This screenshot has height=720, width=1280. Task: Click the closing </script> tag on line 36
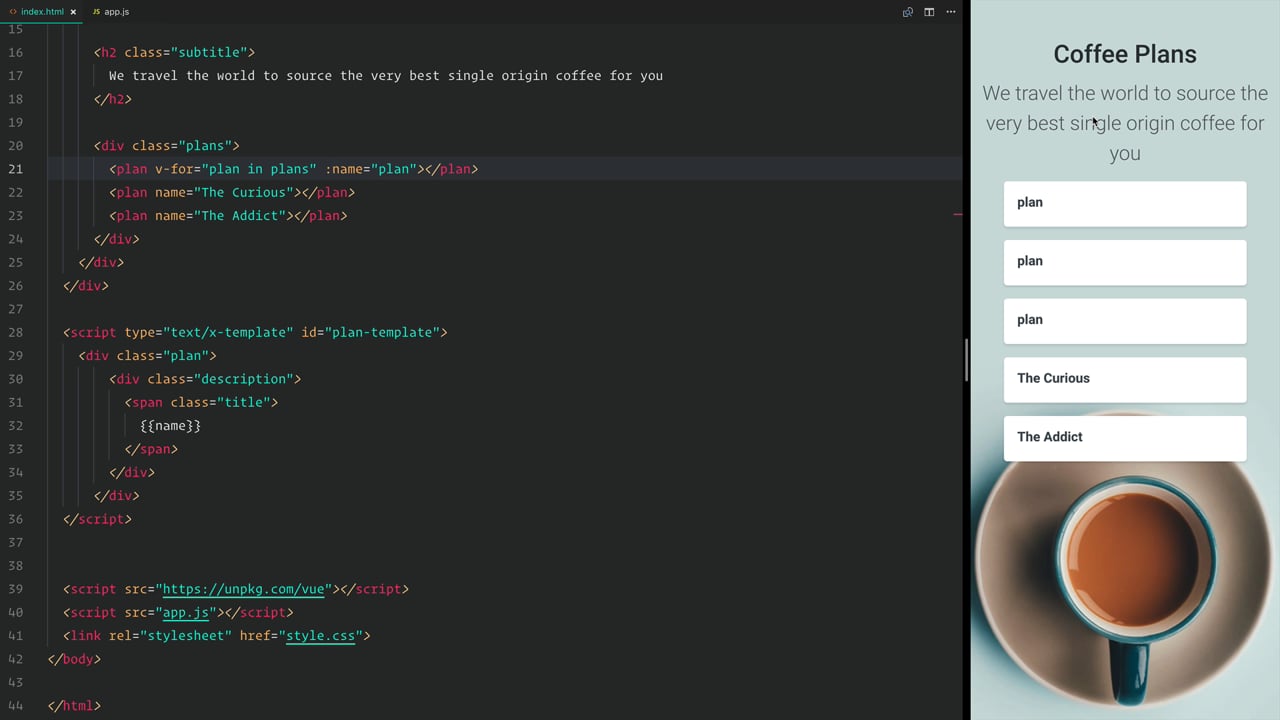(97, 519)
